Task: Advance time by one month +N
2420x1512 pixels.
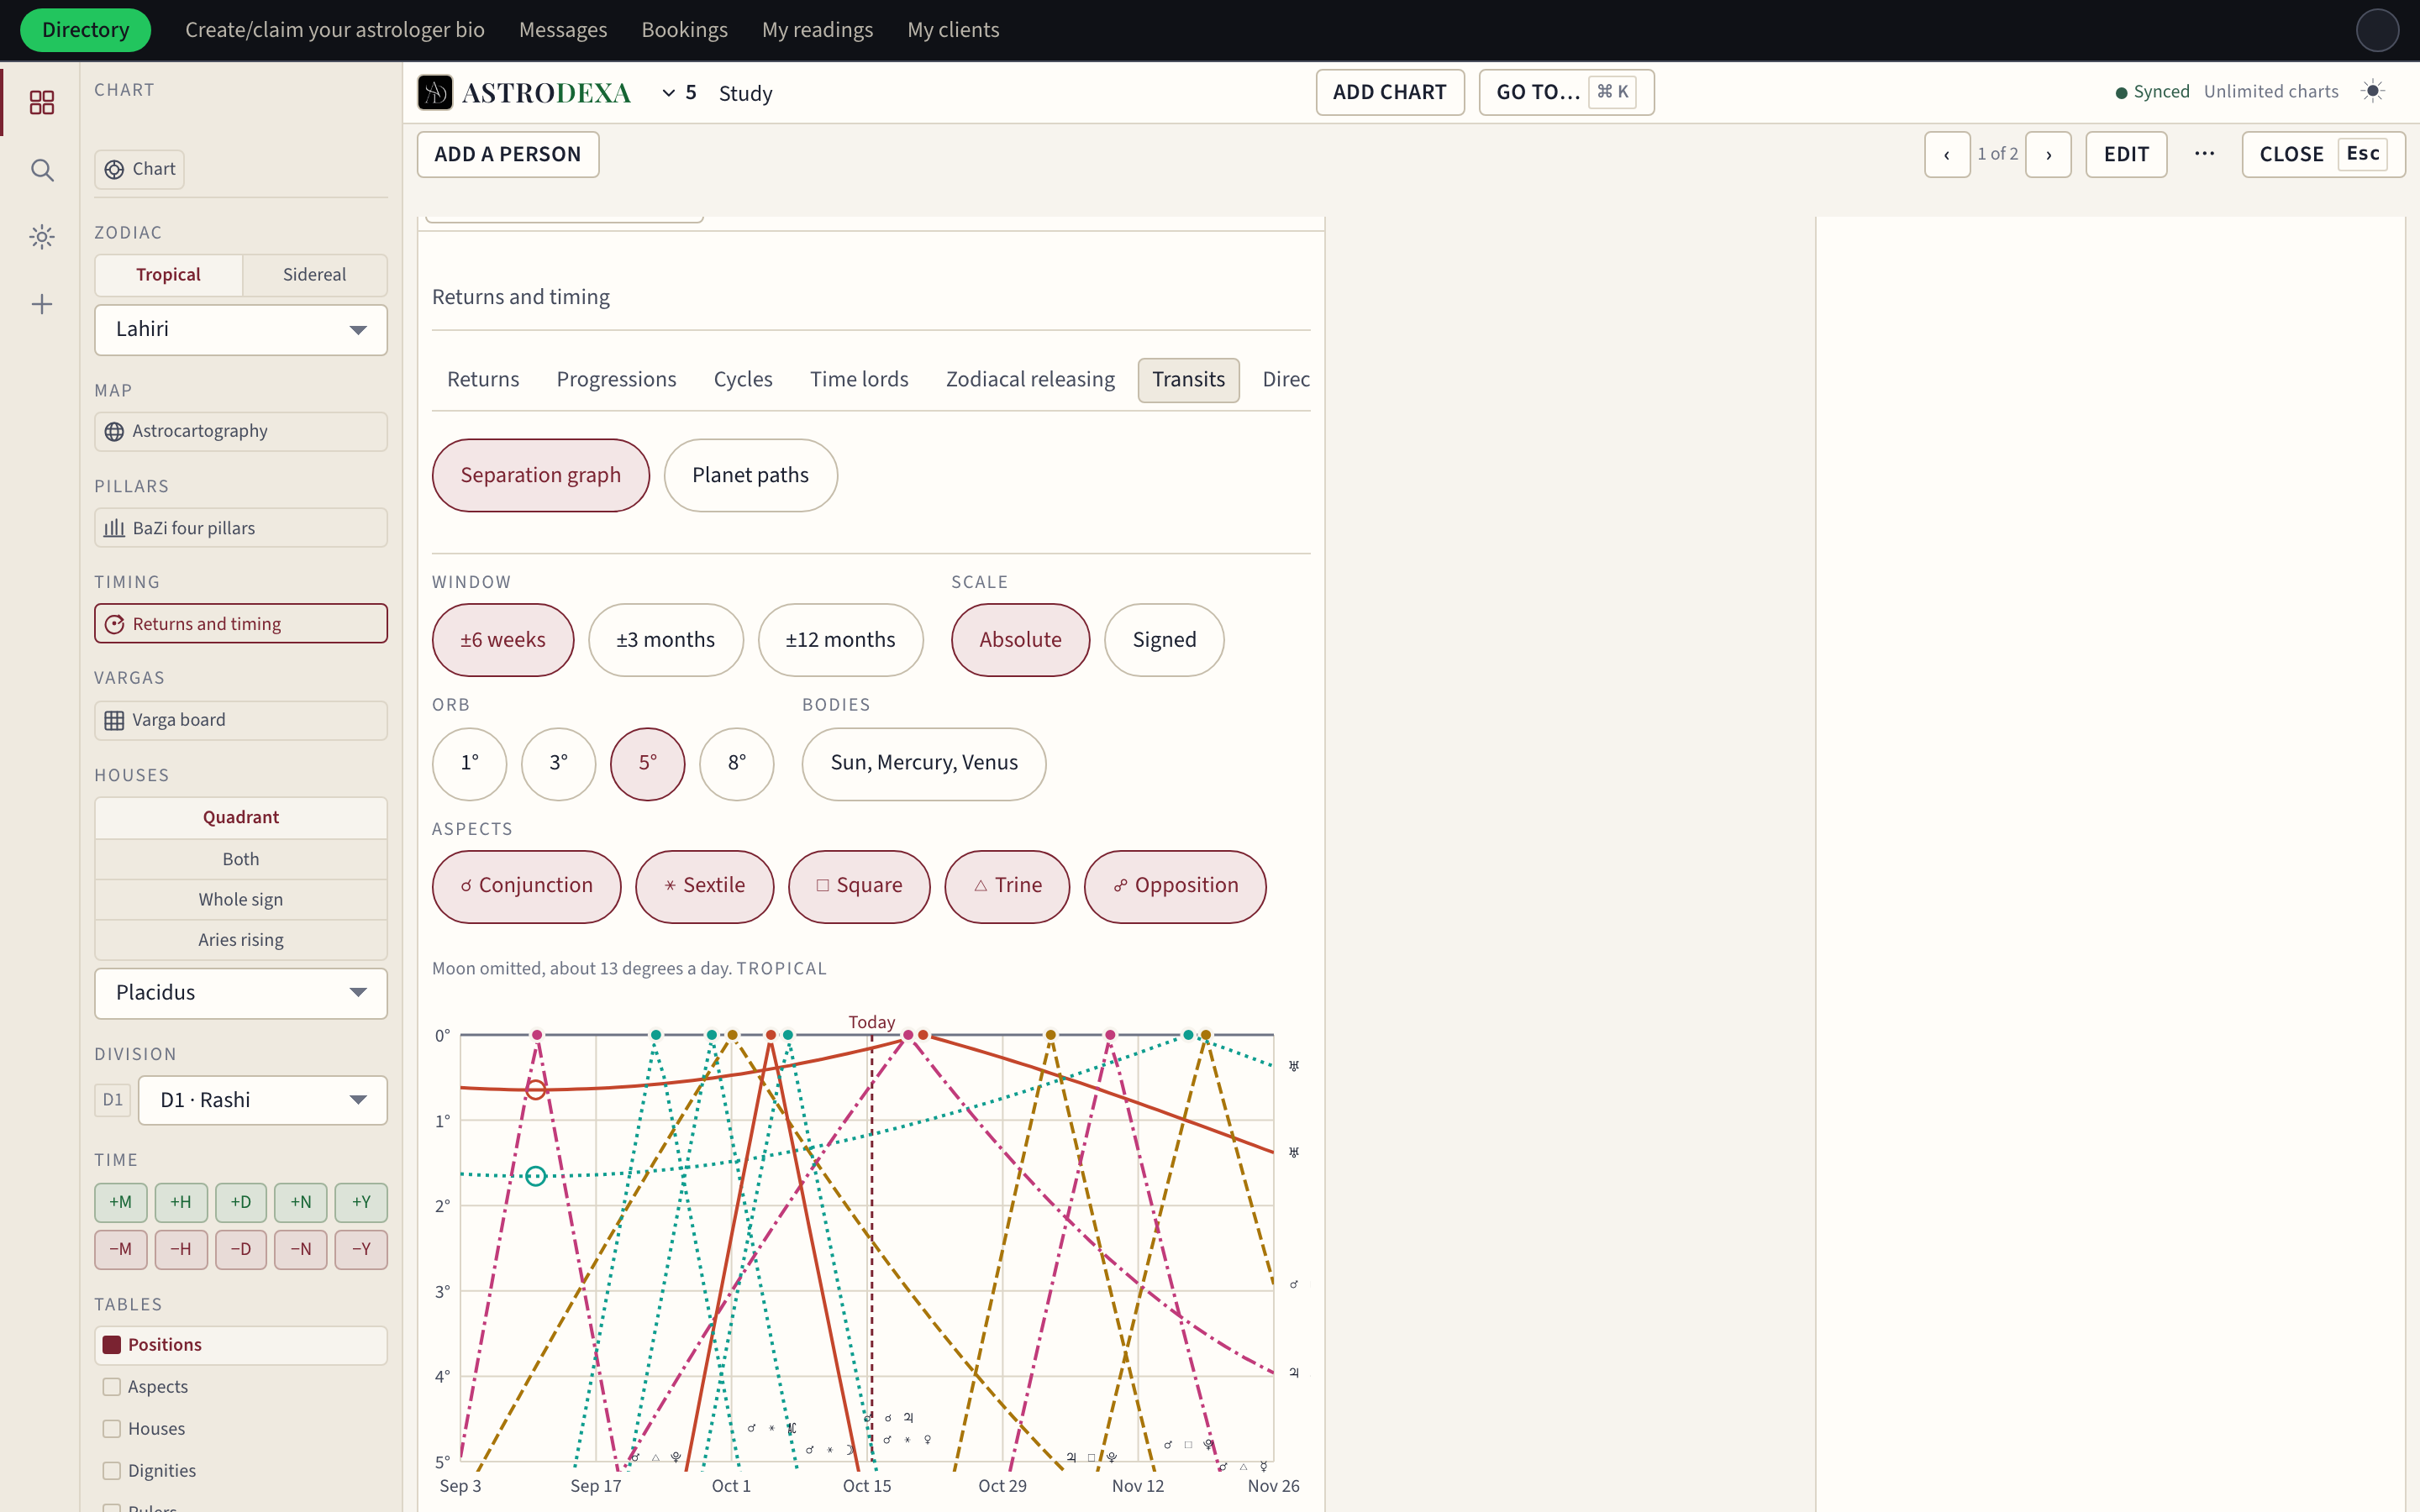Action: click(x=301, y=1202)
